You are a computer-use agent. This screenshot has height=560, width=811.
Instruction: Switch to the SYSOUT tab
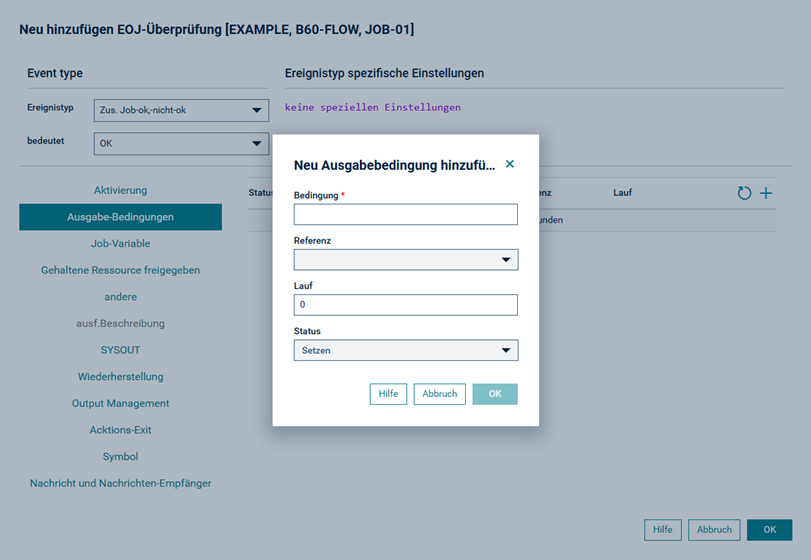click(x=121, y=350)
